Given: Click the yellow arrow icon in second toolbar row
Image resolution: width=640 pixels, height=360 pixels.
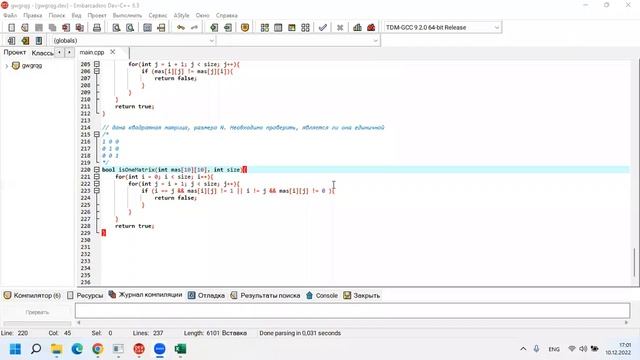Looking at the screenshot, I should click(x=25, y=40).
